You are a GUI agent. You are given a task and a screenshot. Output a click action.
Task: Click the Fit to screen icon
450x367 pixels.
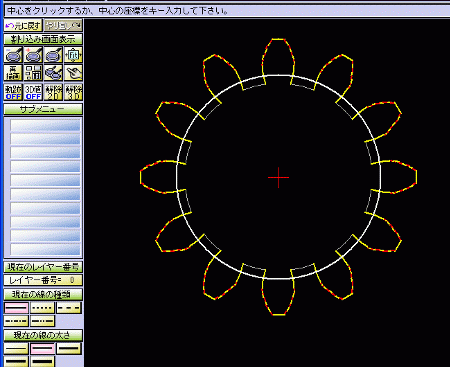pos(73,55)
